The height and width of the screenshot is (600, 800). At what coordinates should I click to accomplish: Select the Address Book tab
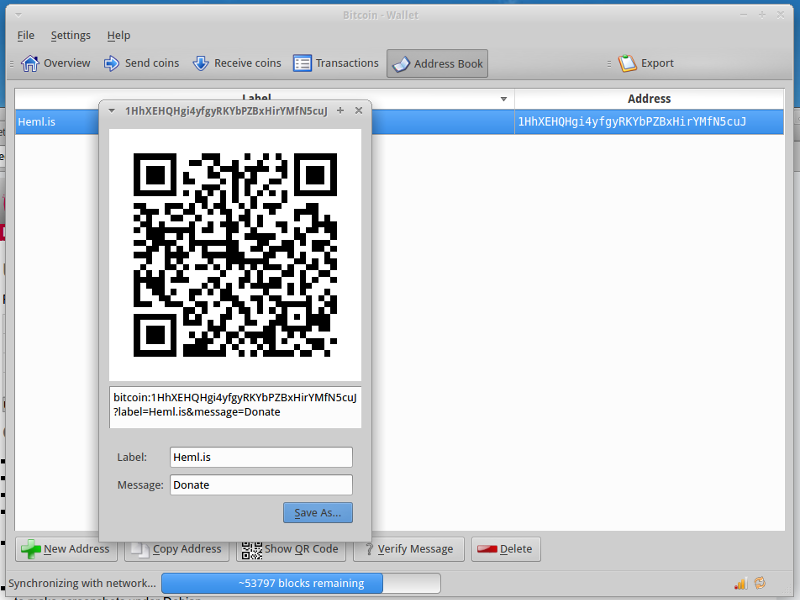[437, 64]
